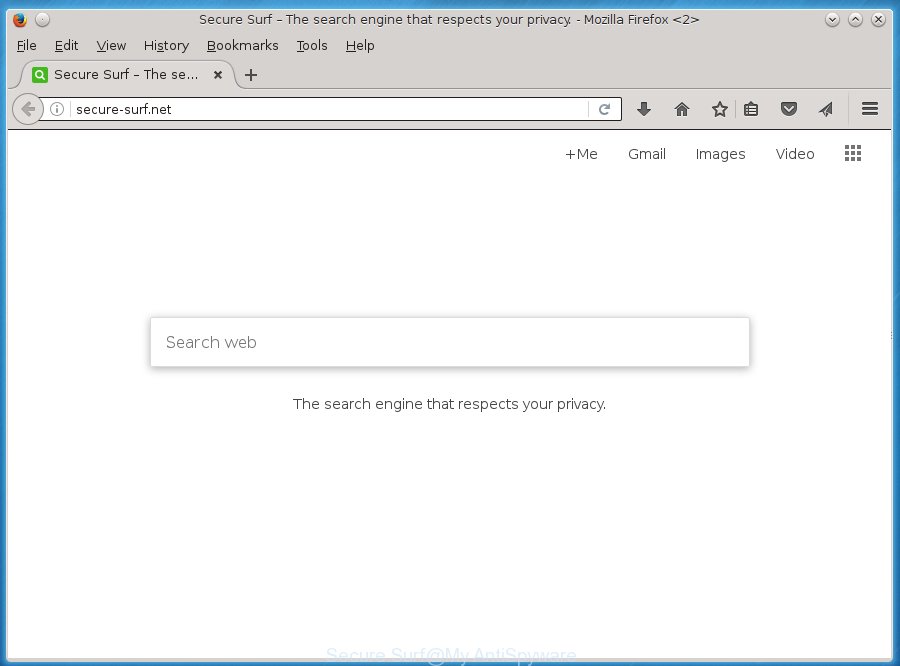Click the +Me link

pos(581,154)
